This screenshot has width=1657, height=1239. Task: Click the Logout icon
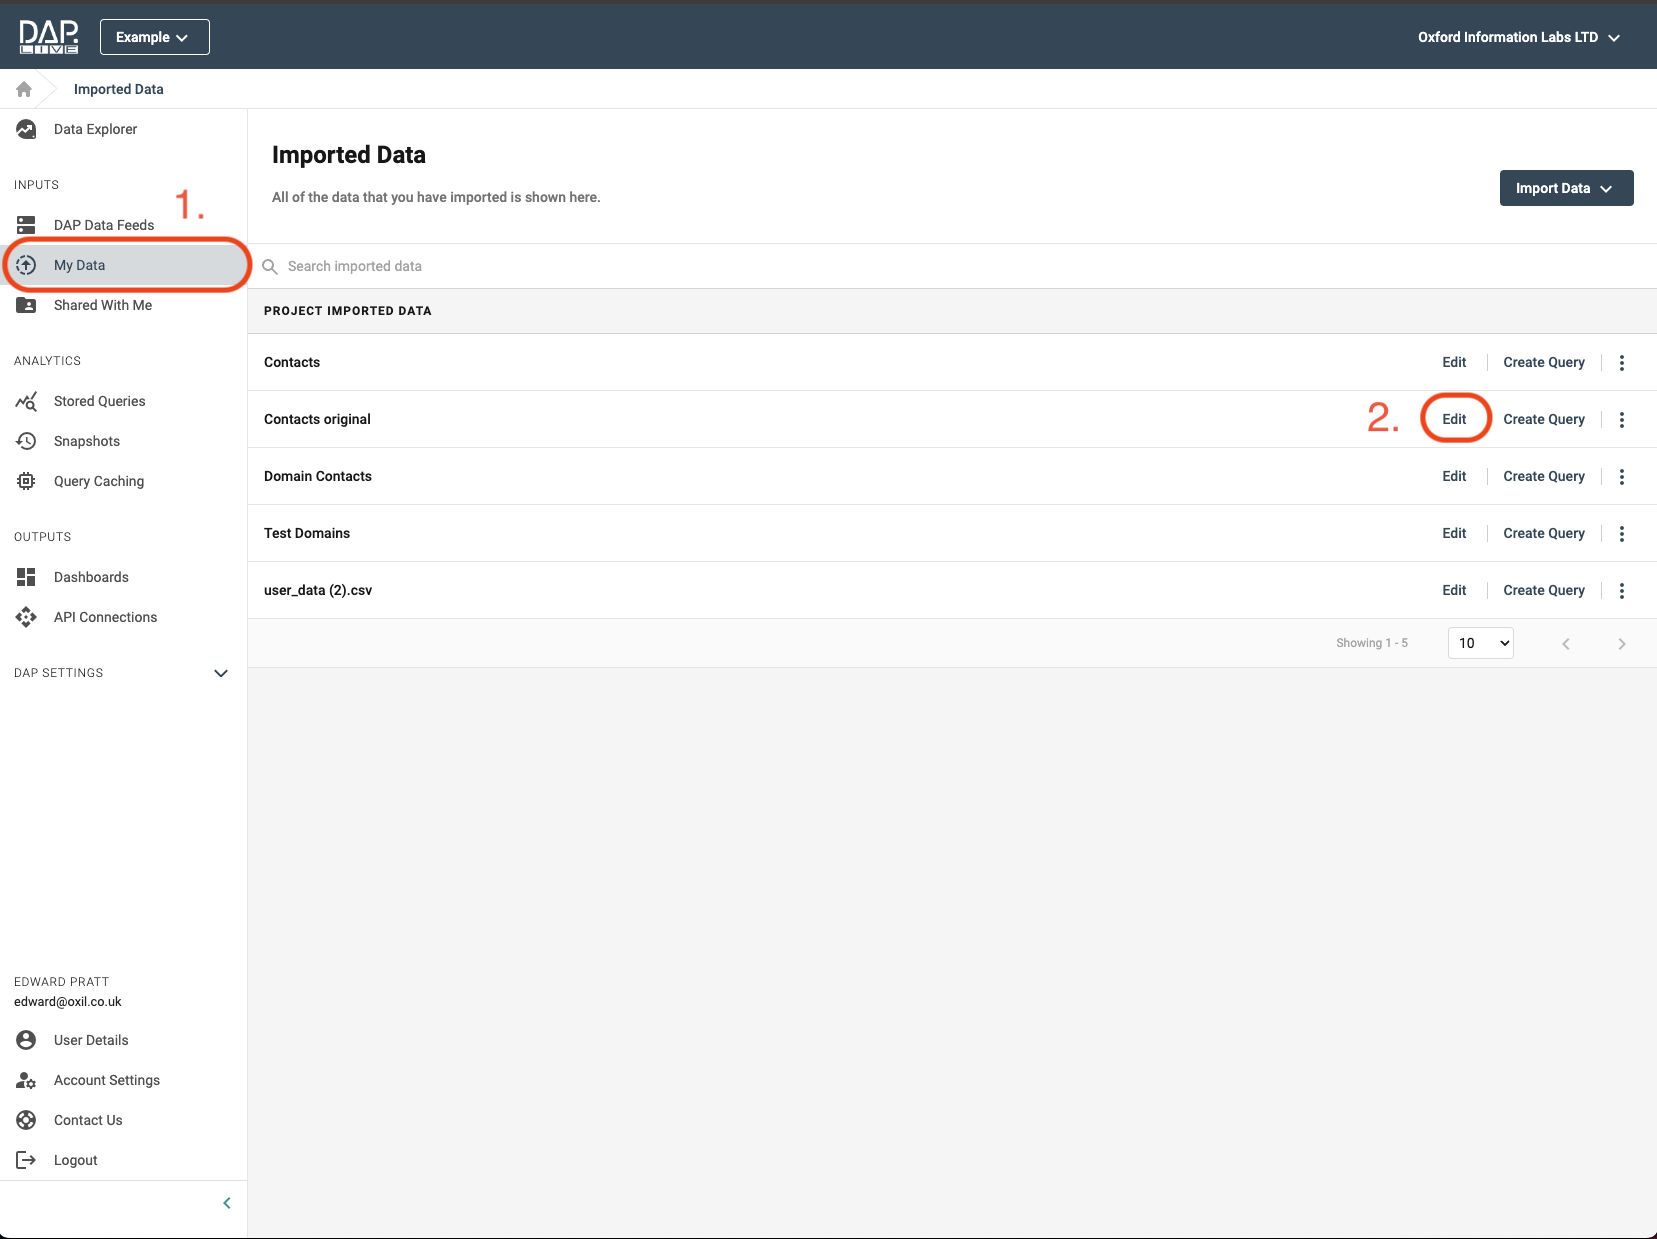[26, 1160]
